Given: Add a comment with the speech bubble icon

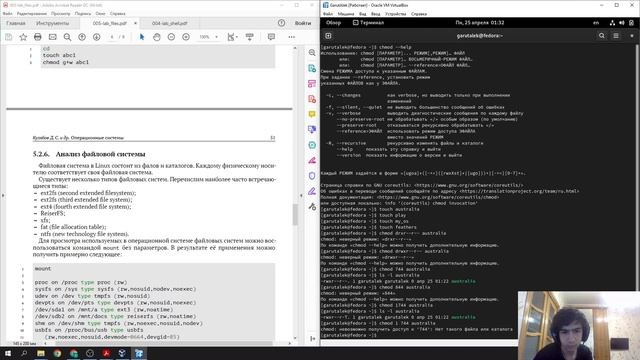Looking at the screenshot, I should click(x=271, y=37).
